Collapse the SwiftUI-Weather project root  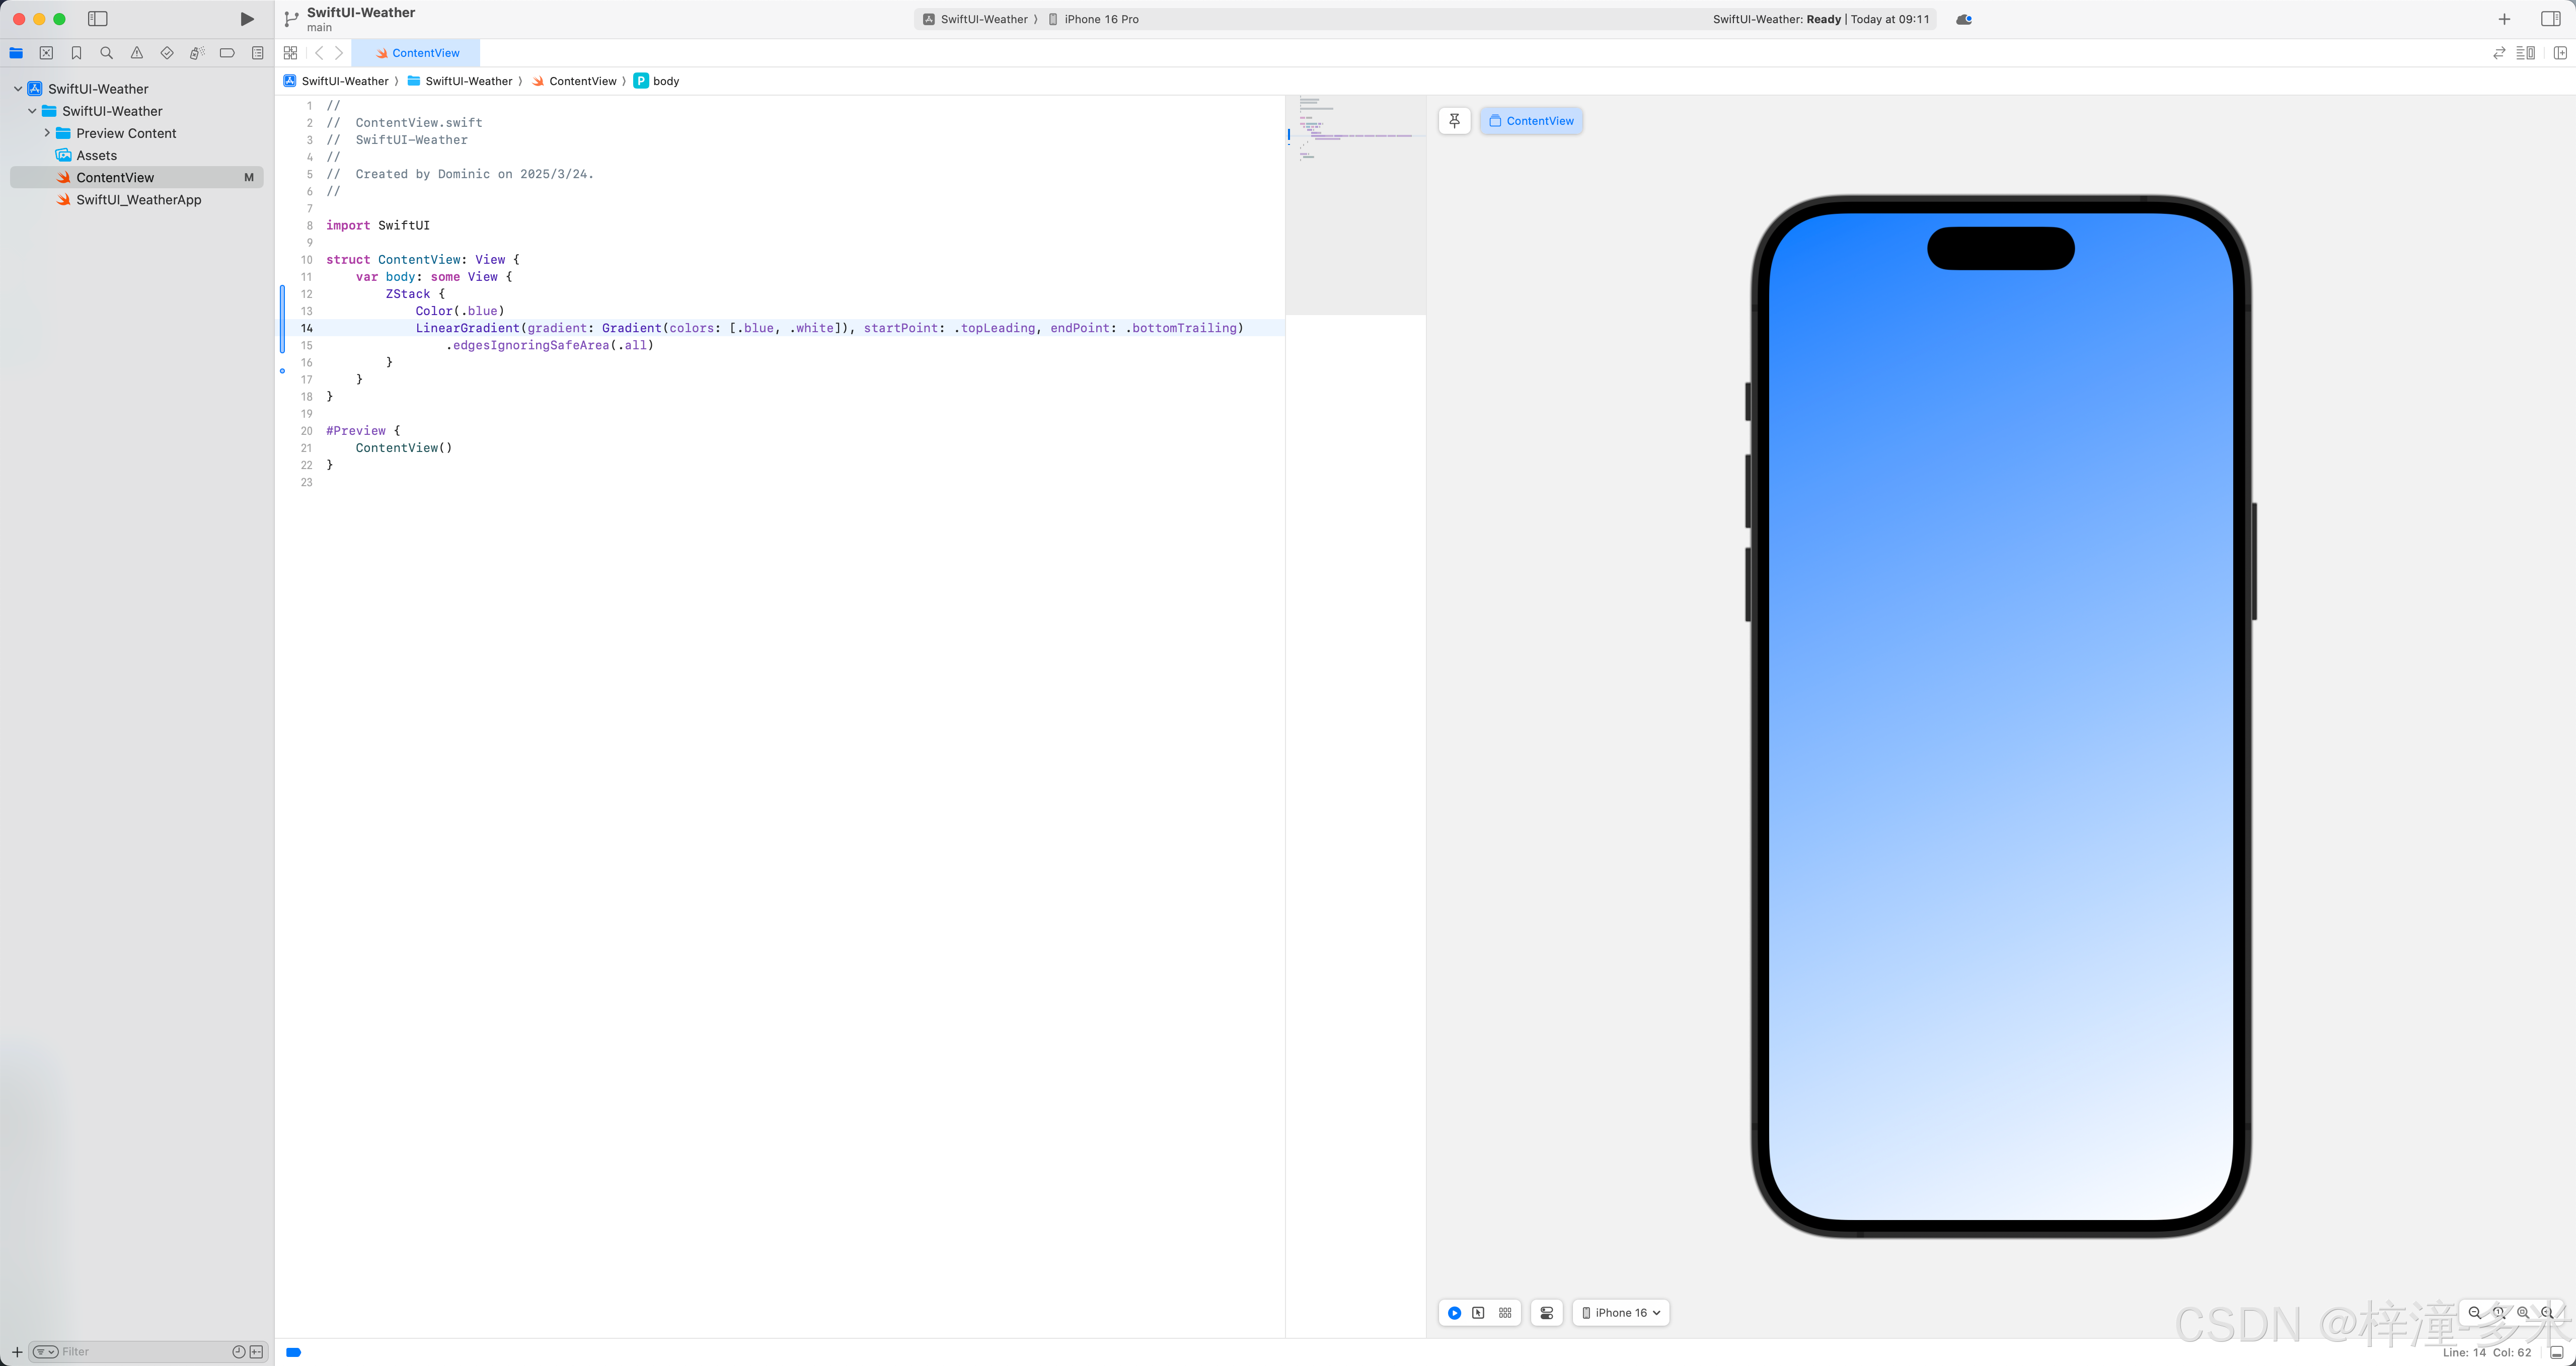coord(18,89)
